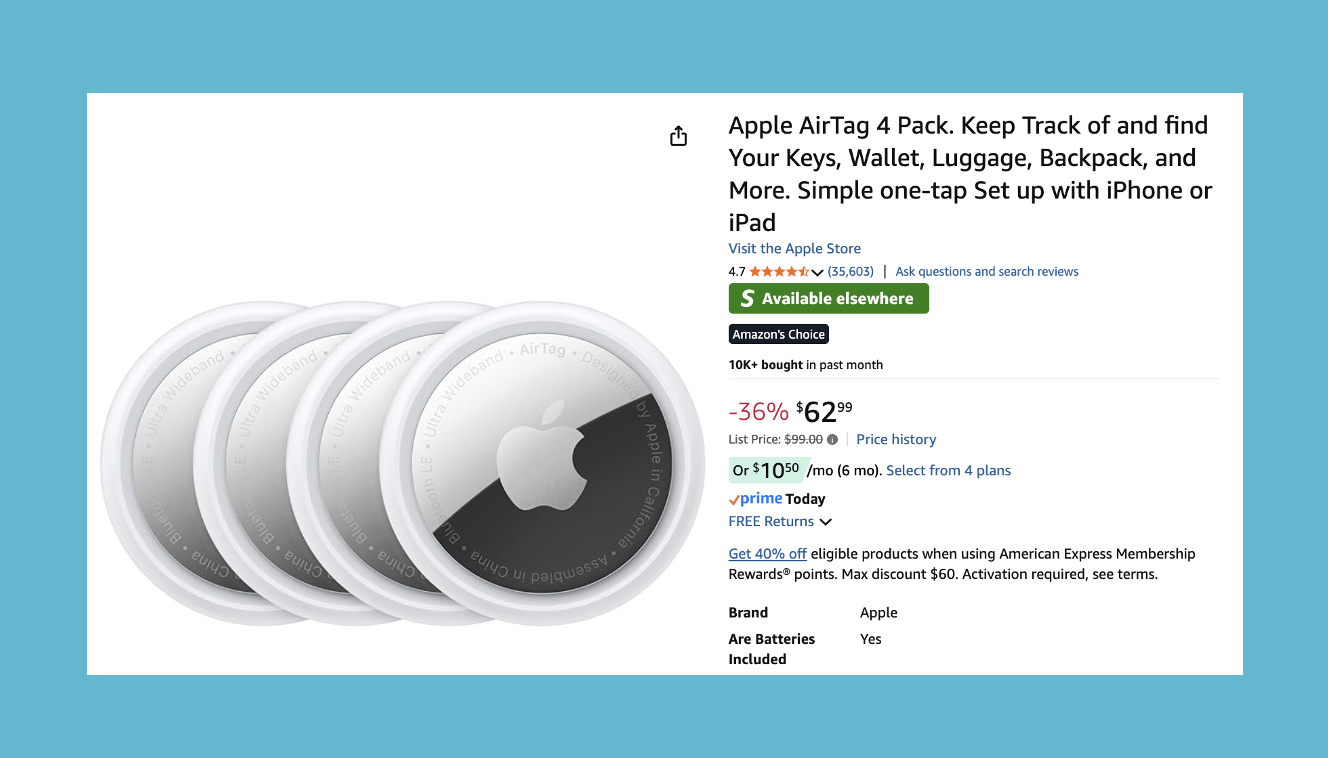The image size is (1328, 758).
Task: Choose Select from 4 plans link
Action: (948, 470)
